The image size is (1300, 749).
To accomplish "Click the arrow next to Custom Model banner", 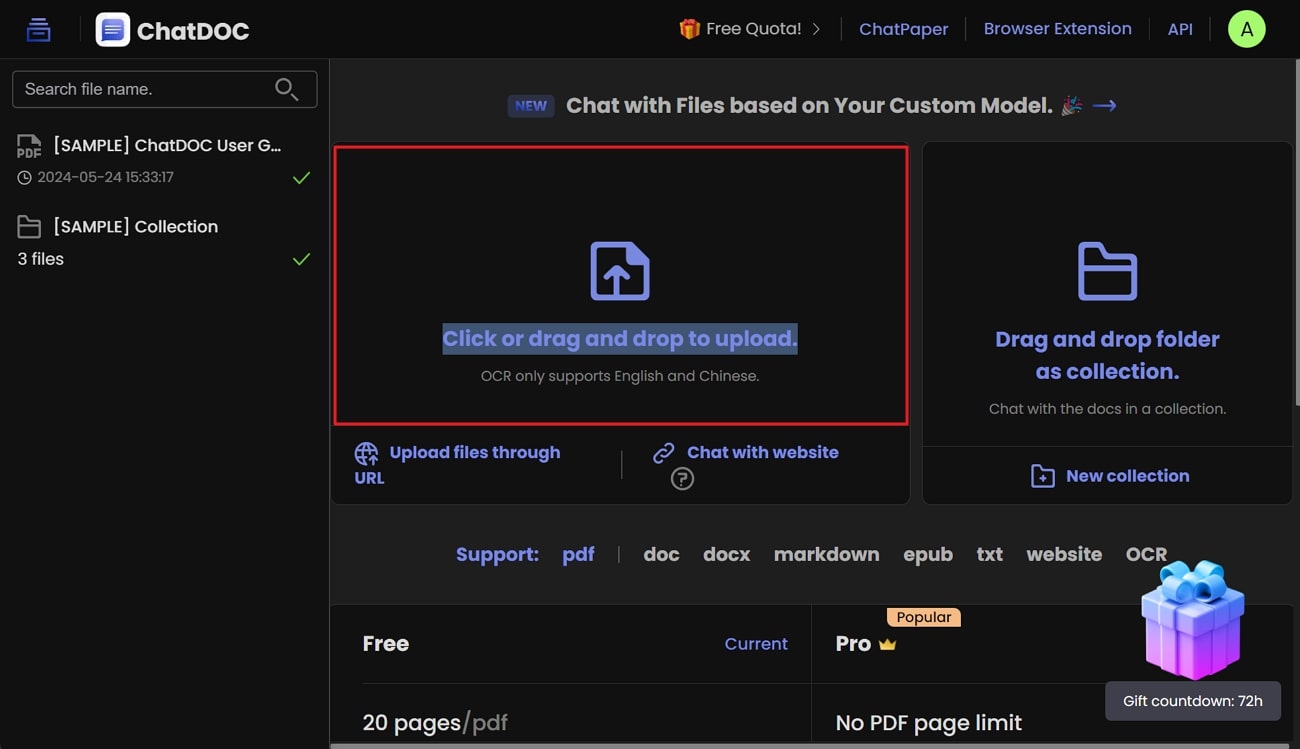I will 1104,105.
